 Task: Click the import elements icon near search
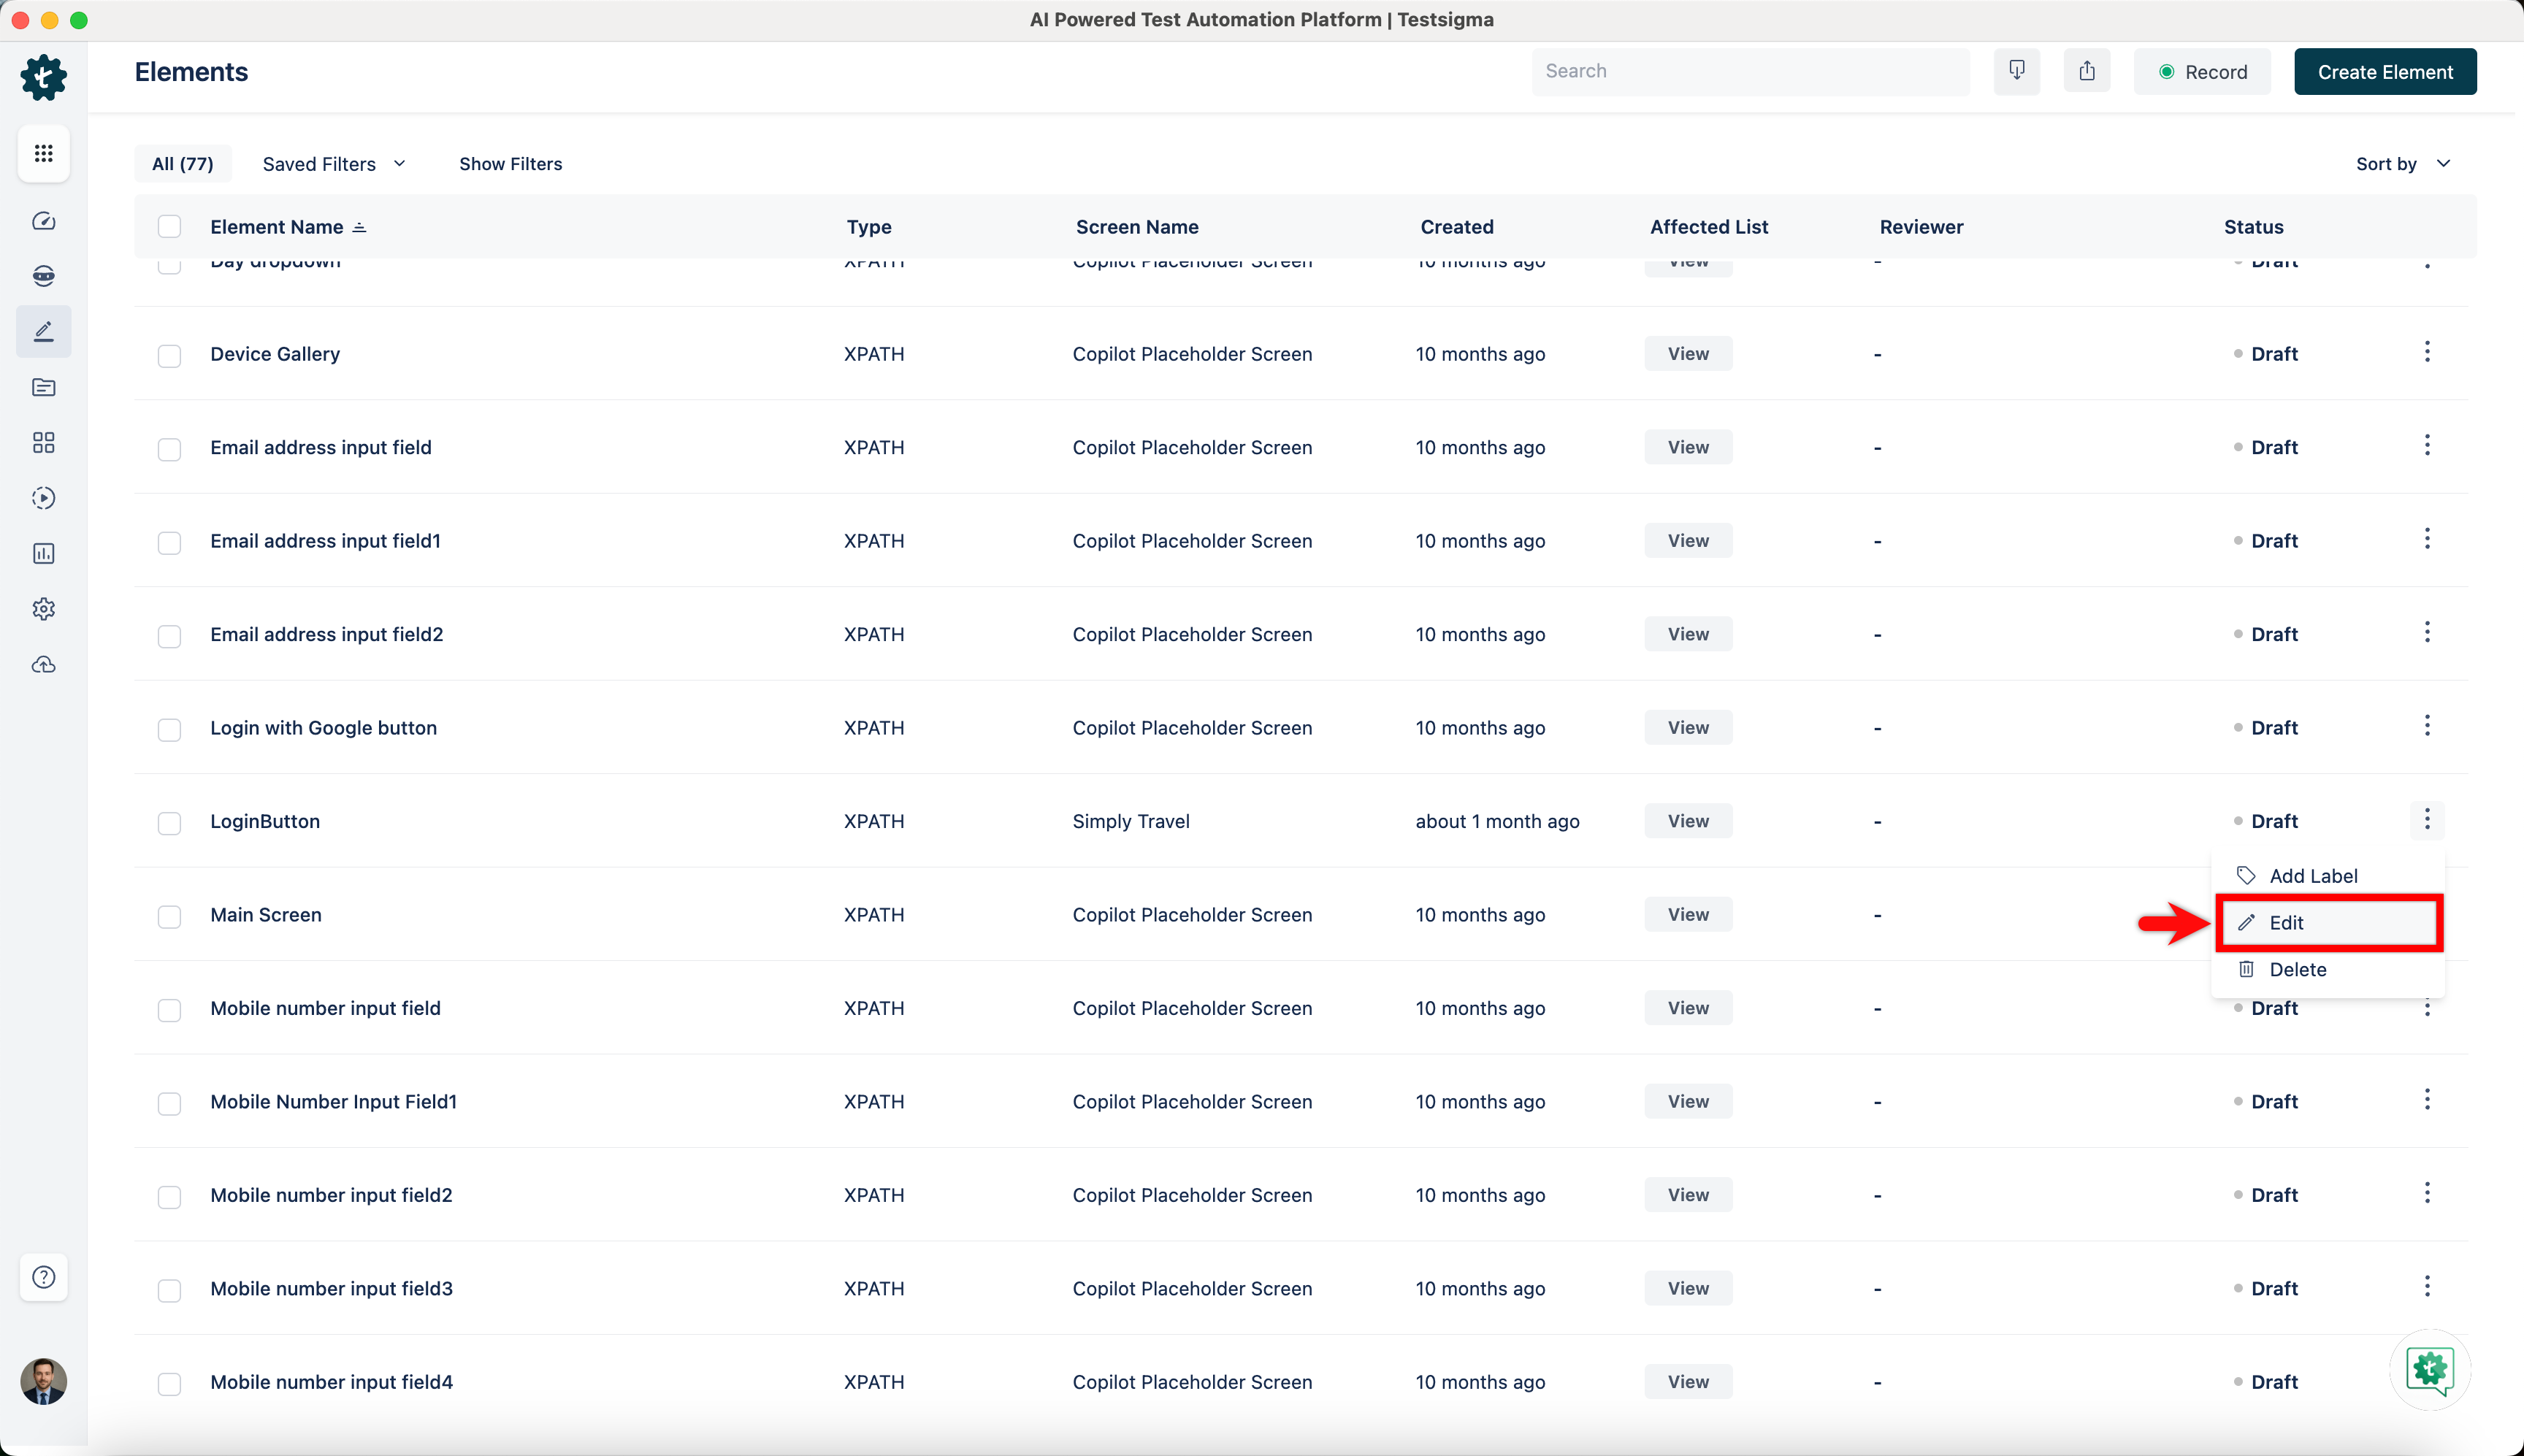(2016, 71)
